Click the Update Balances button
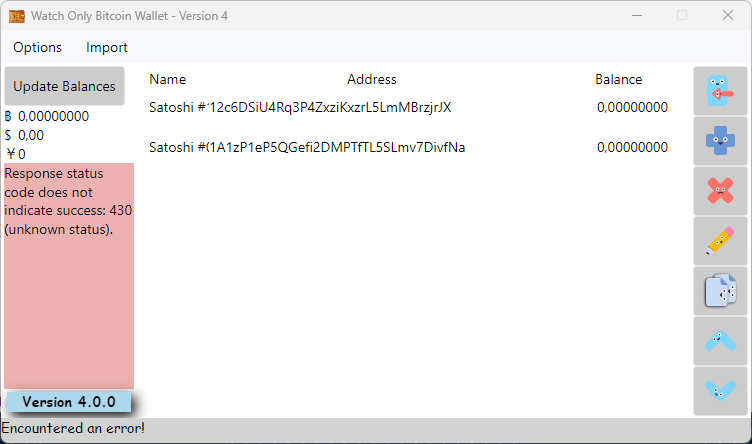The width and height of the screenshot is (752, 444). click(x=64, y=86)
